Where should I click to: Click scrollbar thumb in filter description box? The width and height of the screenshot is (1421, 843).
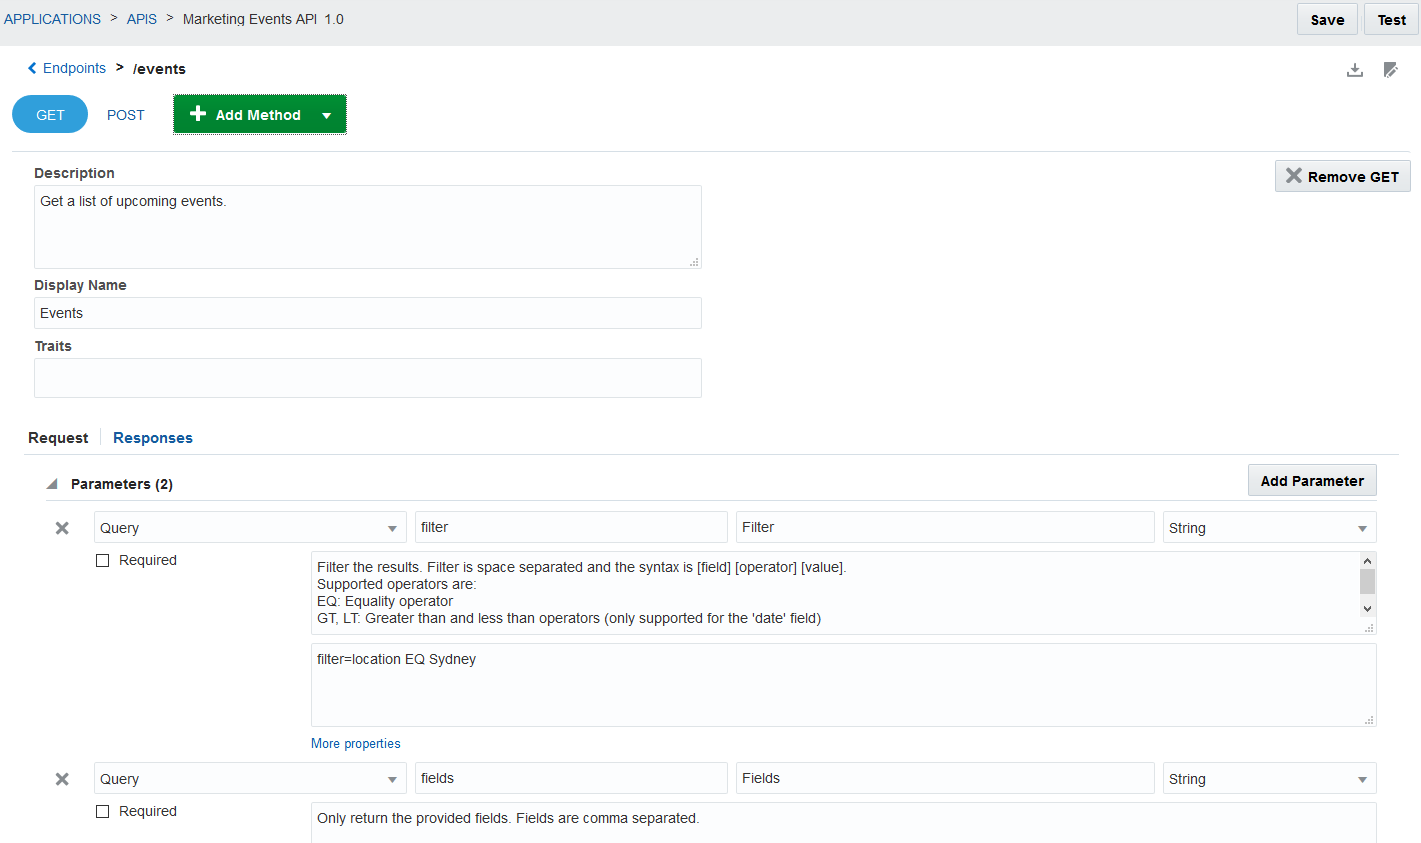click(x=1367, y=582)
